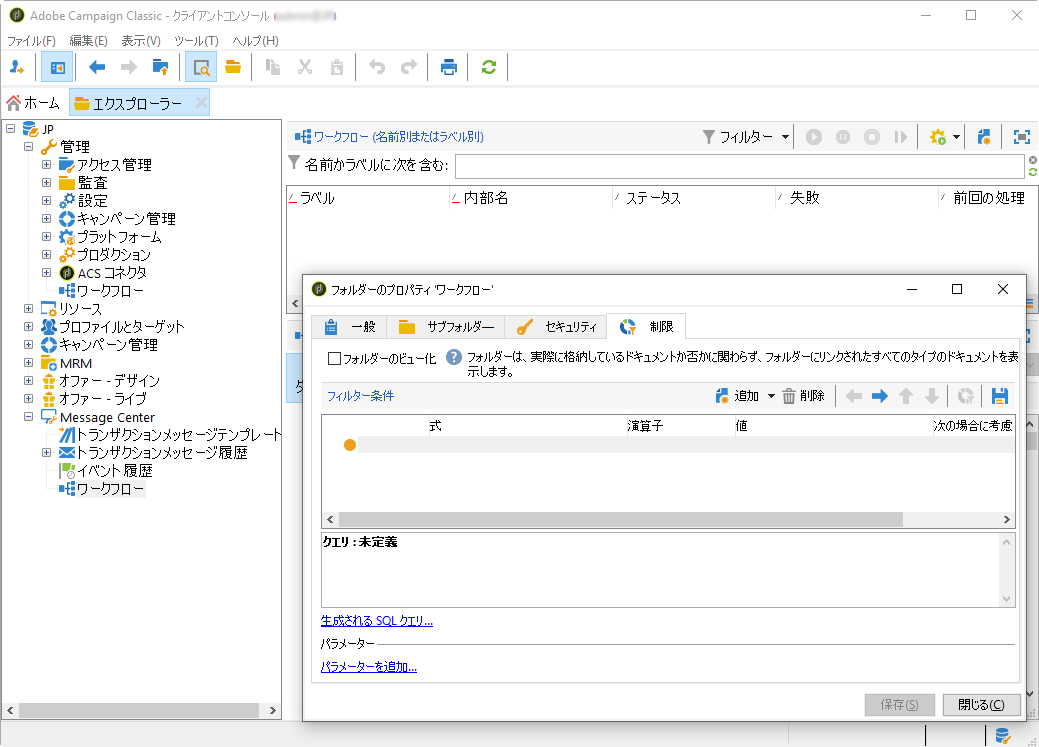Click the paste clipboard icon in toolbar
The height and width of the screenshot is (747, 1039).
pos(337,67)
